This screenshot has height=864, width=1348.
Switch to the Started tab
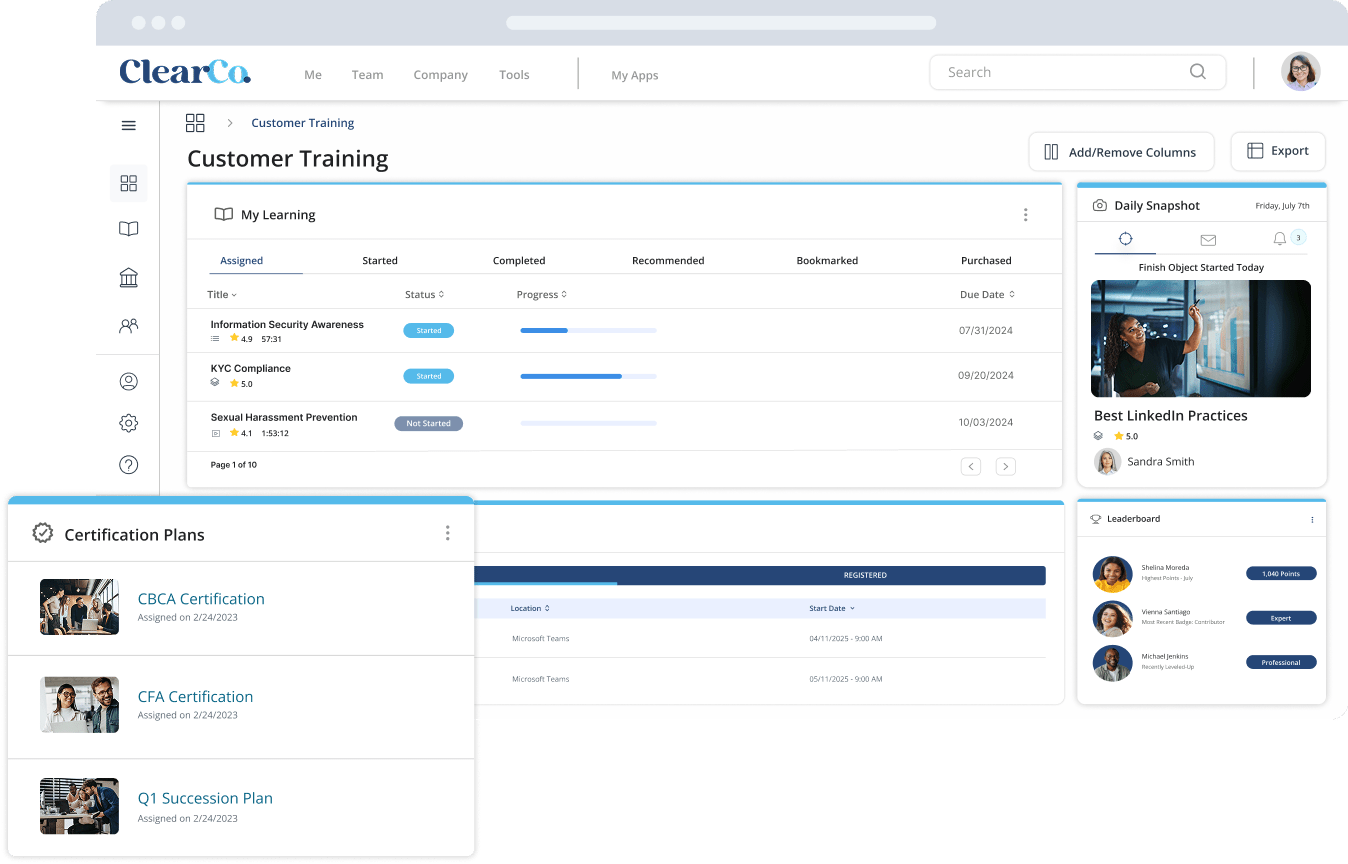click(x=380, y=261)
